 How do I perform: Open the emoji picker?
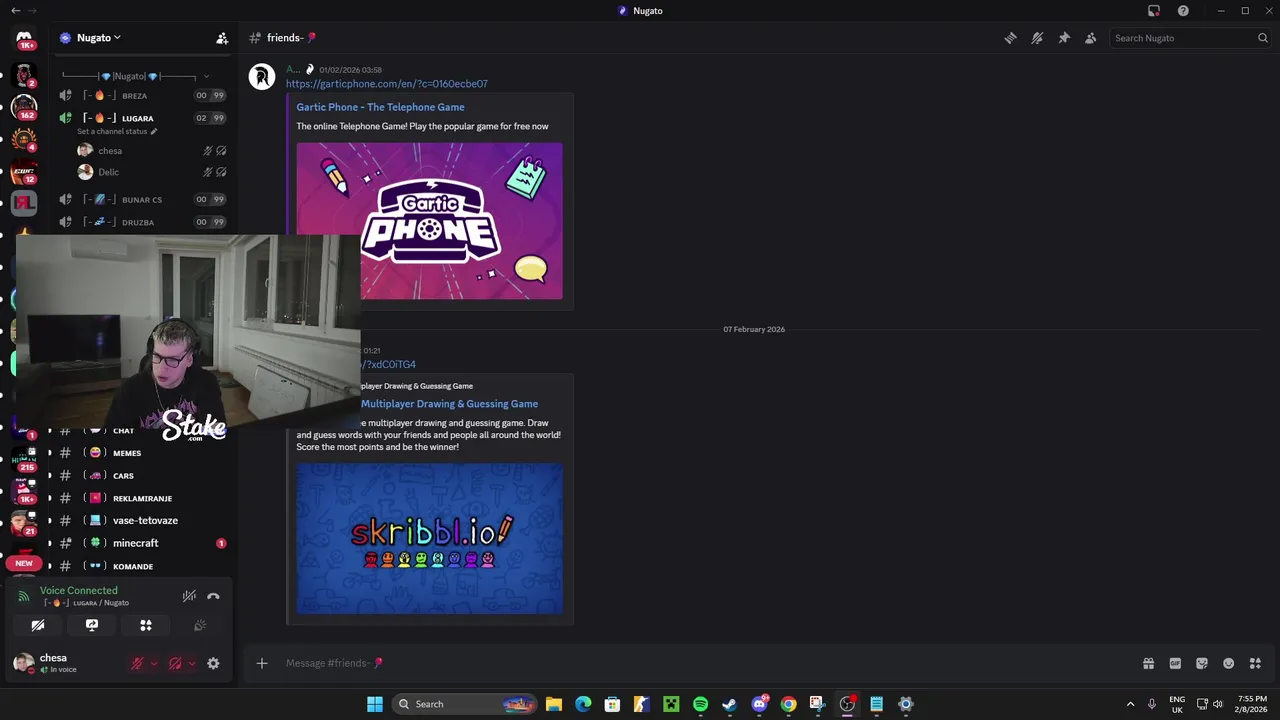pos(1228,663)
